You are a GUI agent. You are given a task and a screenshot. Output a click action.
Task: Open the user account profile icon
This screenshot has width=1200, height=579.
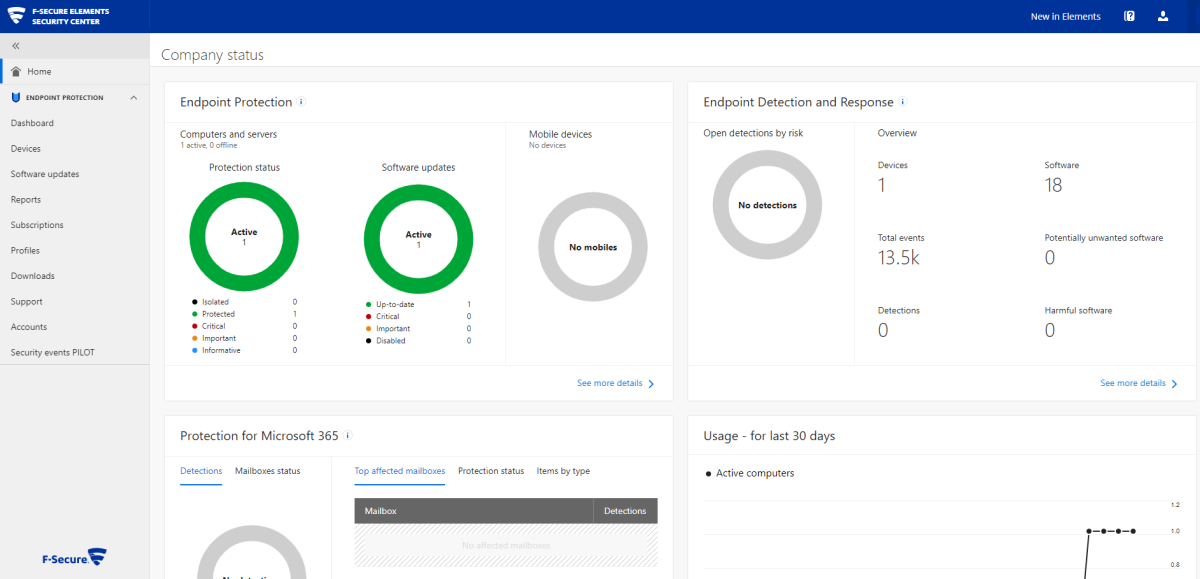point(1162,16)
